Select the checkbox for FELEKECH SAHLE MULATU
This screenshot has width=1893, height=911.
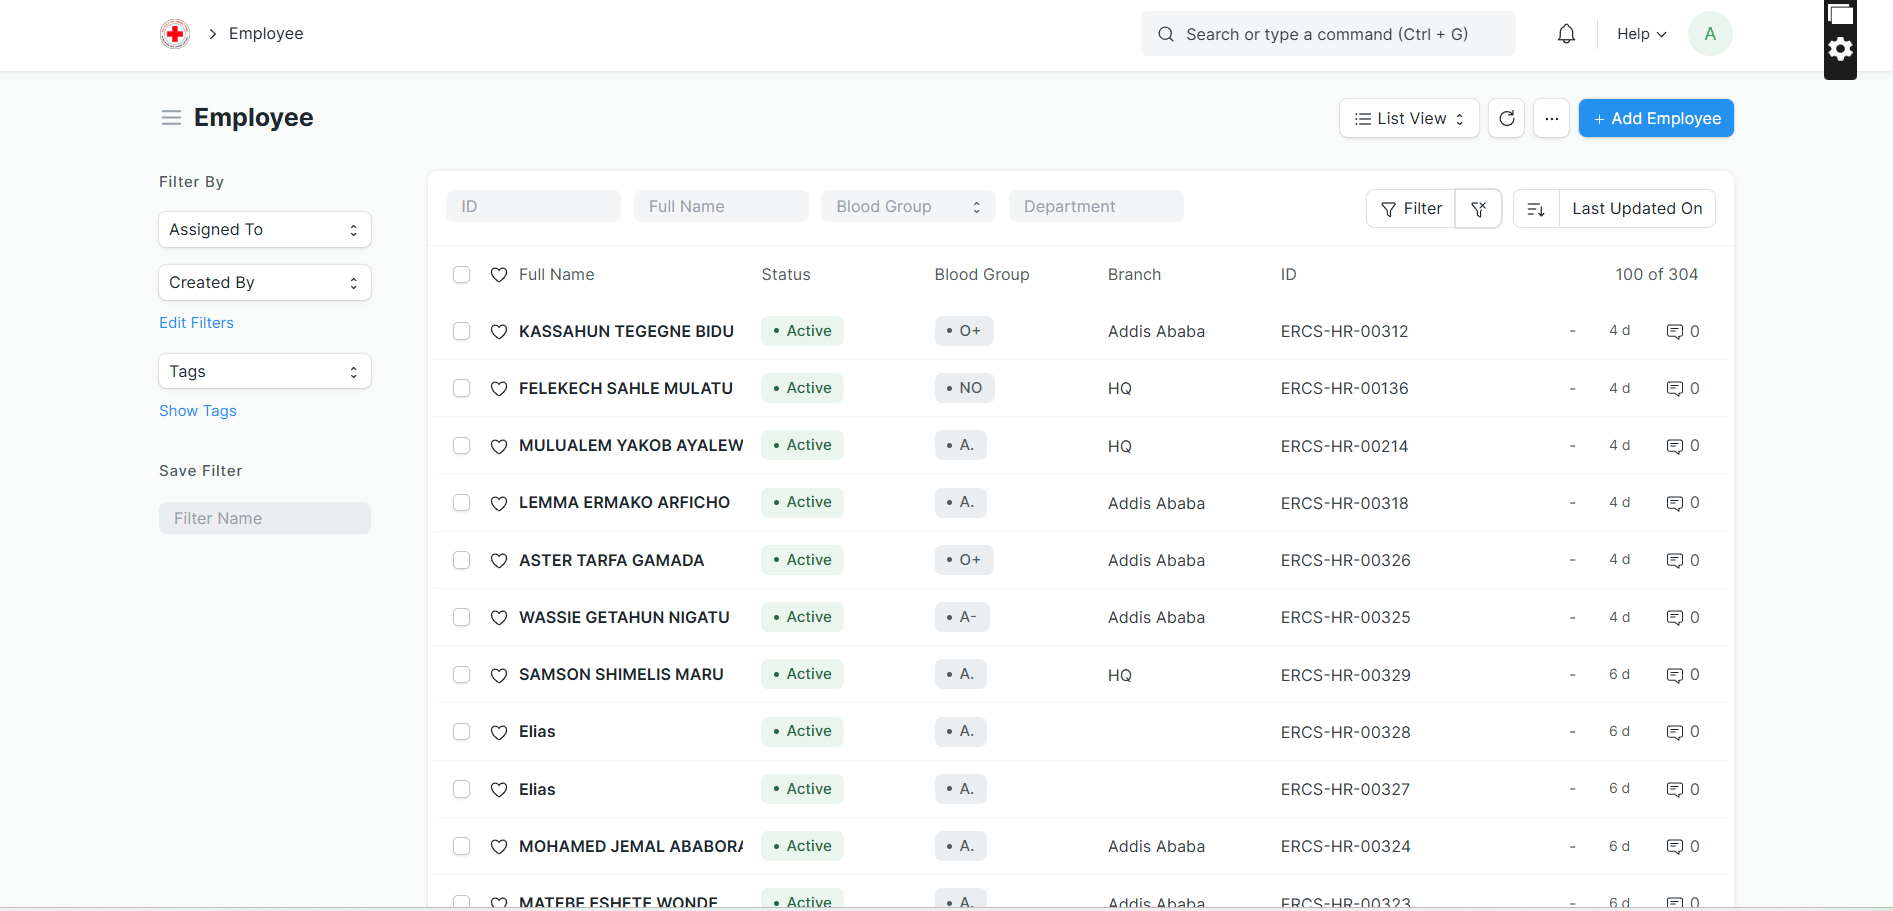pos(461,388)
